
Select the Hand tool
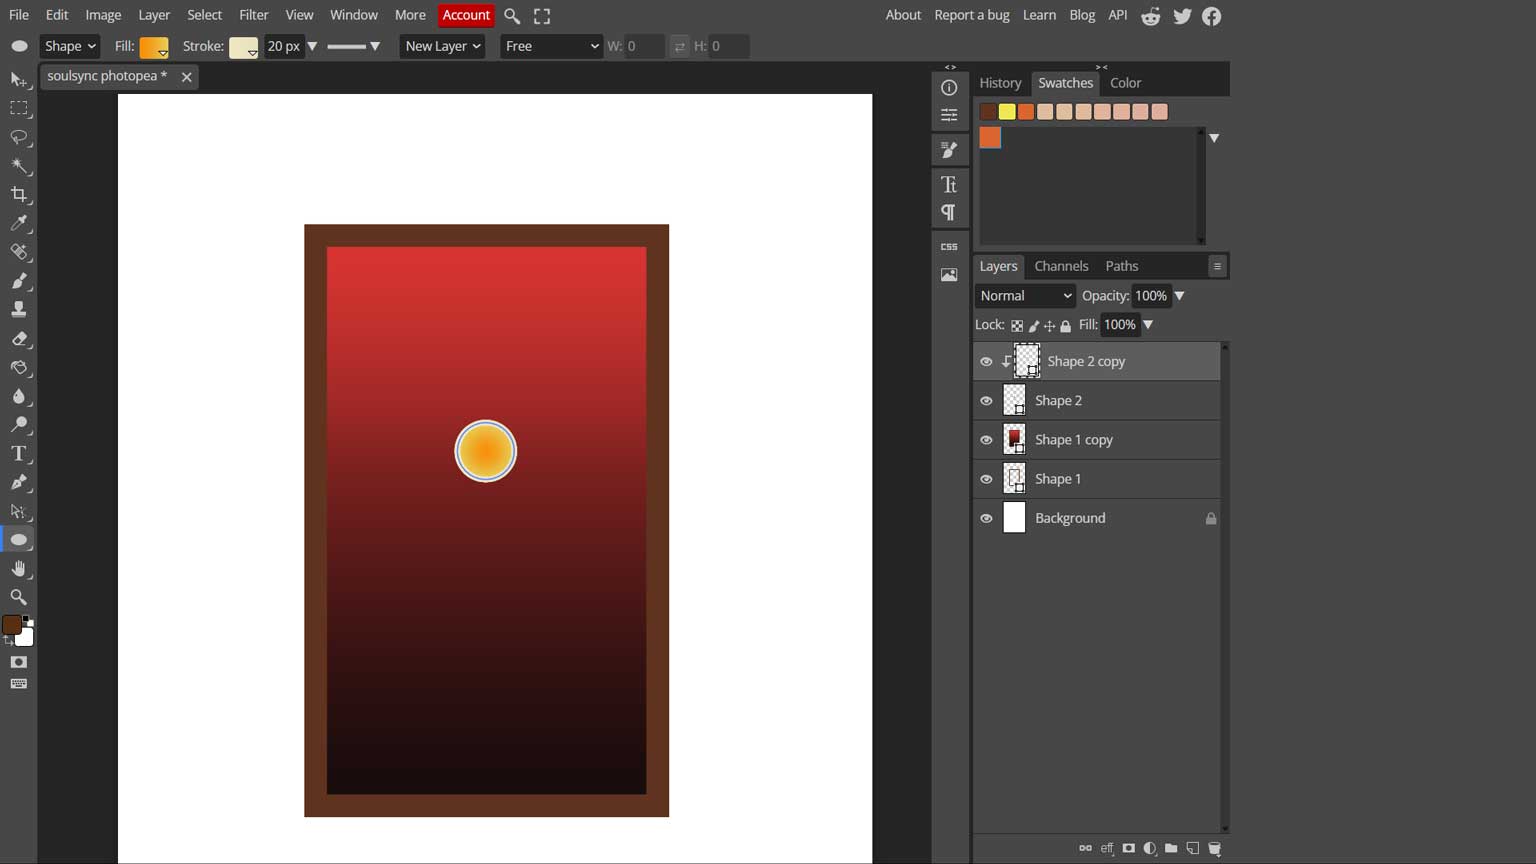19,568
